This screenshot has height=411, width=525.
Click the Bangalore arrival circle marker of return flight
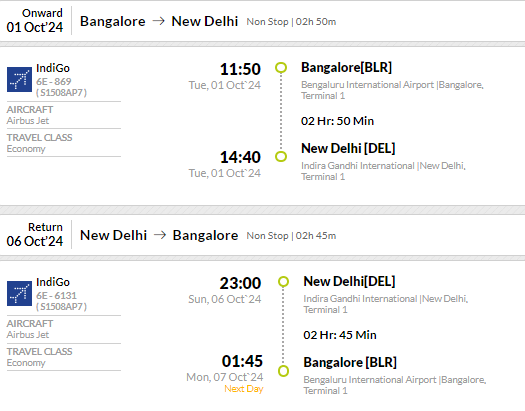(283, 371)
